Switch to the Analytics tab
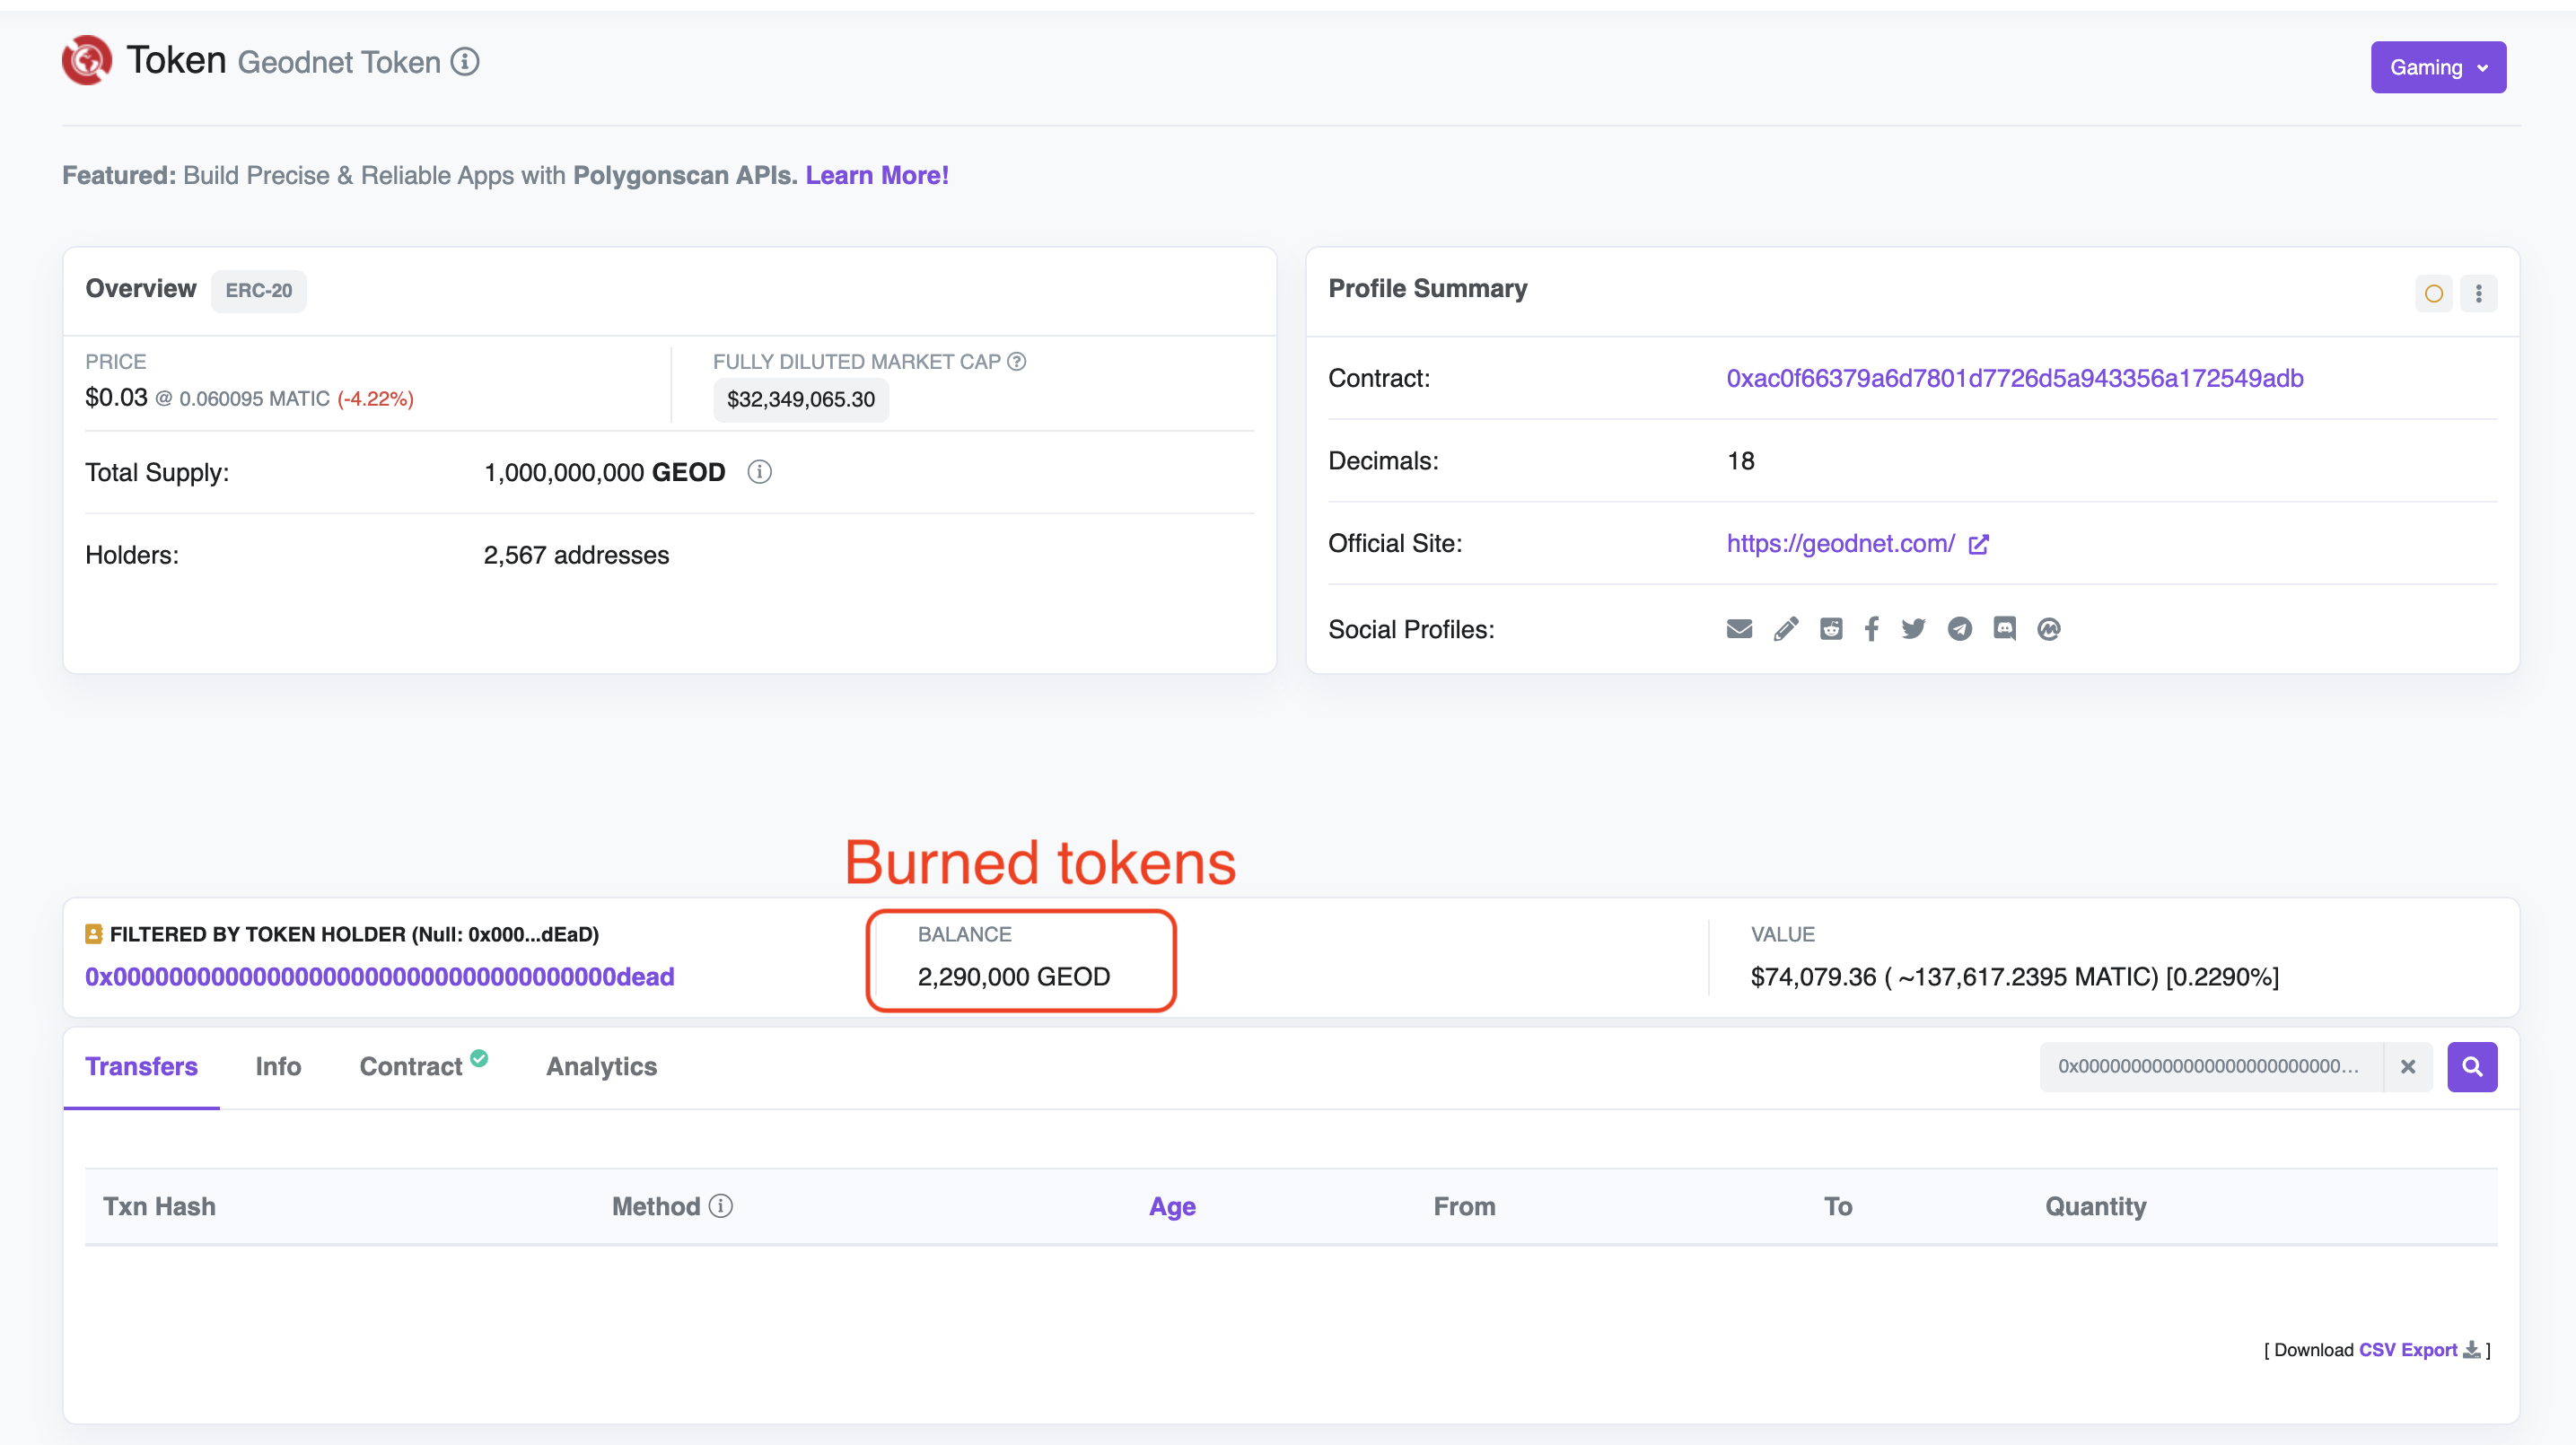This screenshot has height=1445, width=2576. coord(601,1066)
